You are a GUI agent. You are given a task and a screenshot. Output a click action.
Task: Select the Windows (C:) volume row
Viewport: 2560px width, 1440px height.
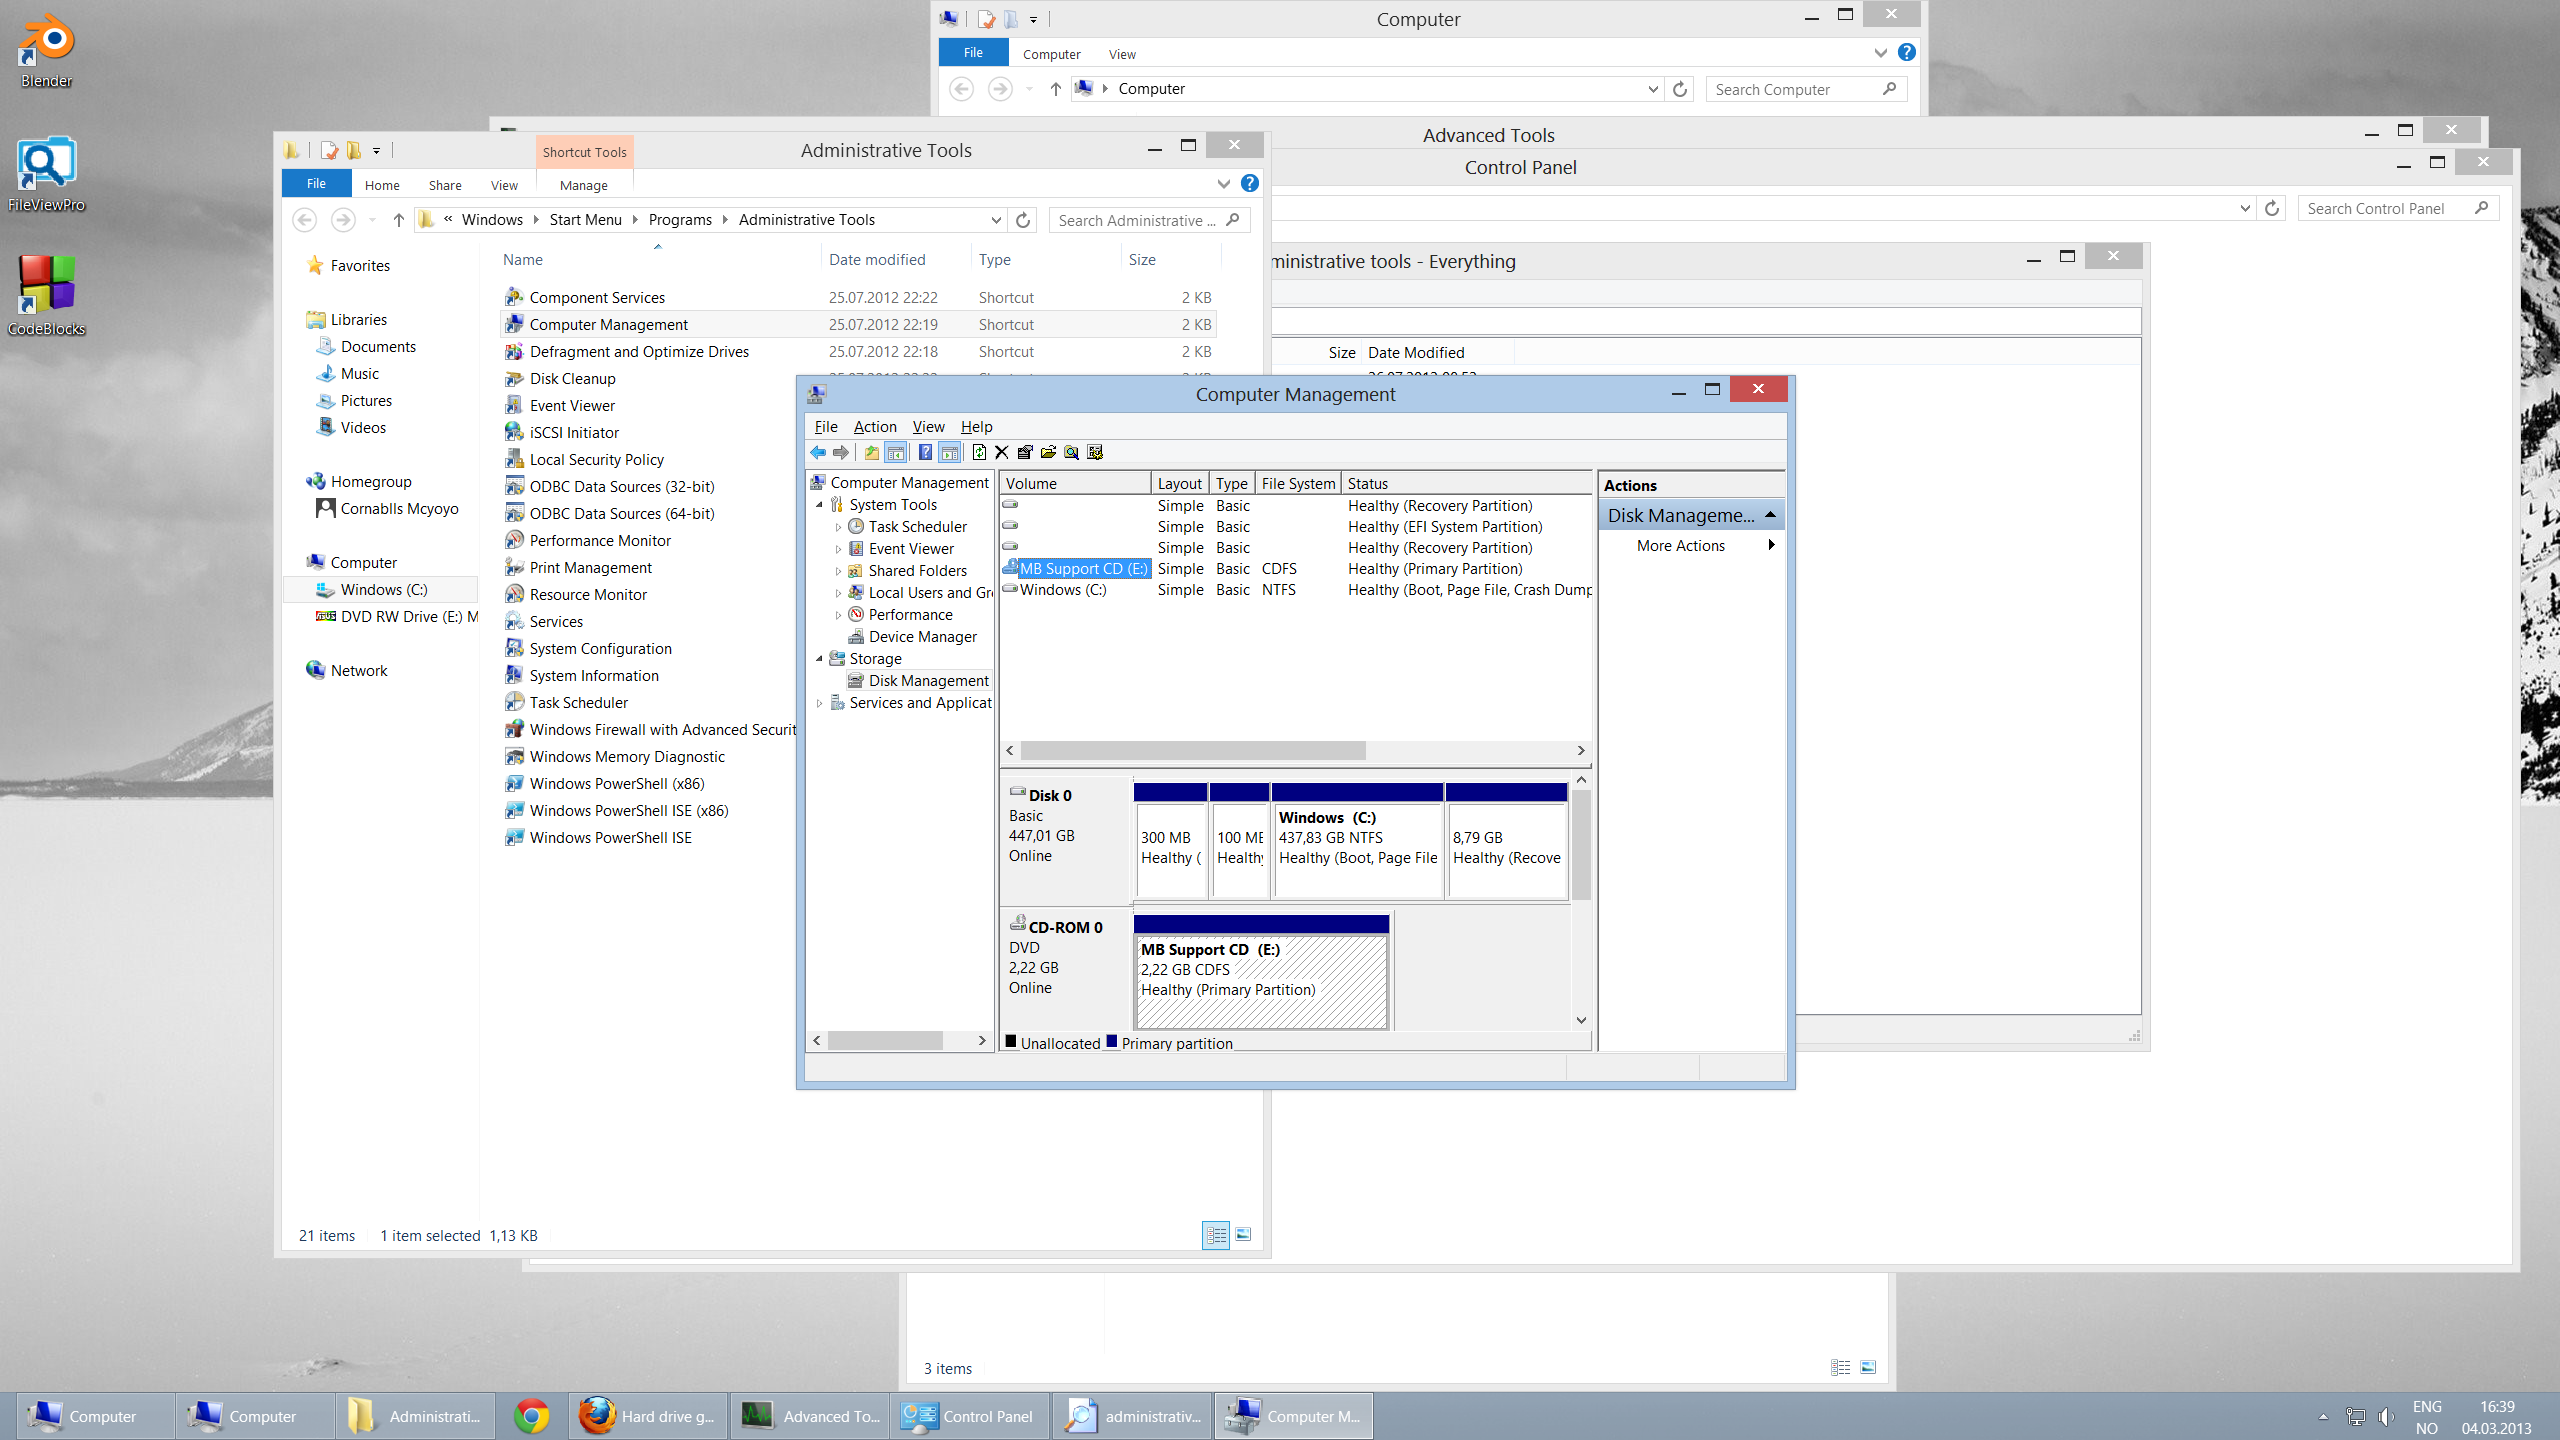[1296, 590]
